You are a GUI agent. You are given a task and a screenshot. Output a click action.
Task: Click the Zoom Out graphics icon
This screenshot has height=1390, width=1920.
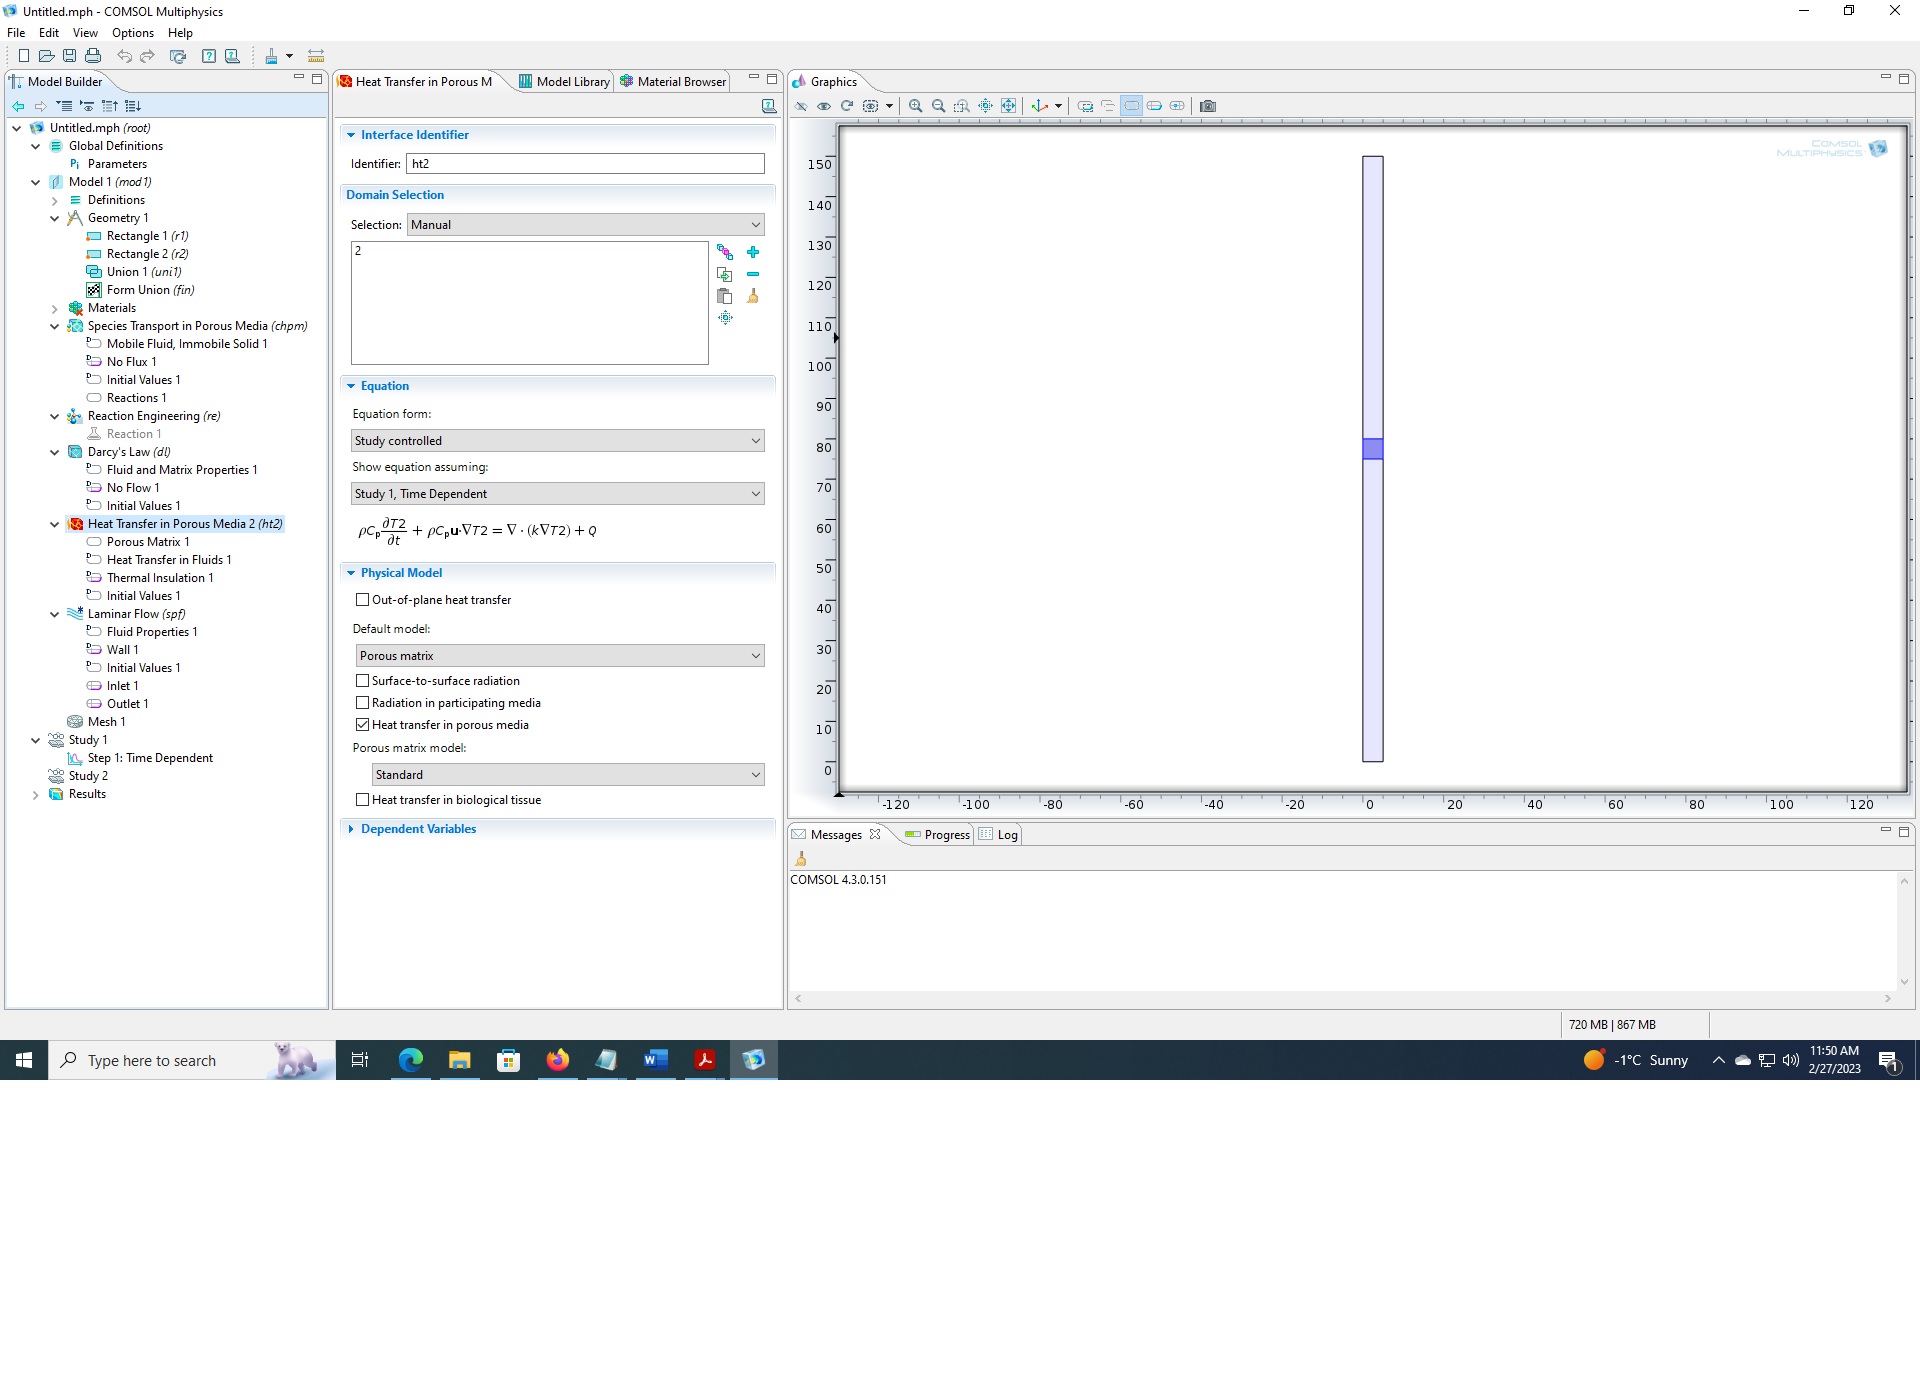(x=938, y=106)
